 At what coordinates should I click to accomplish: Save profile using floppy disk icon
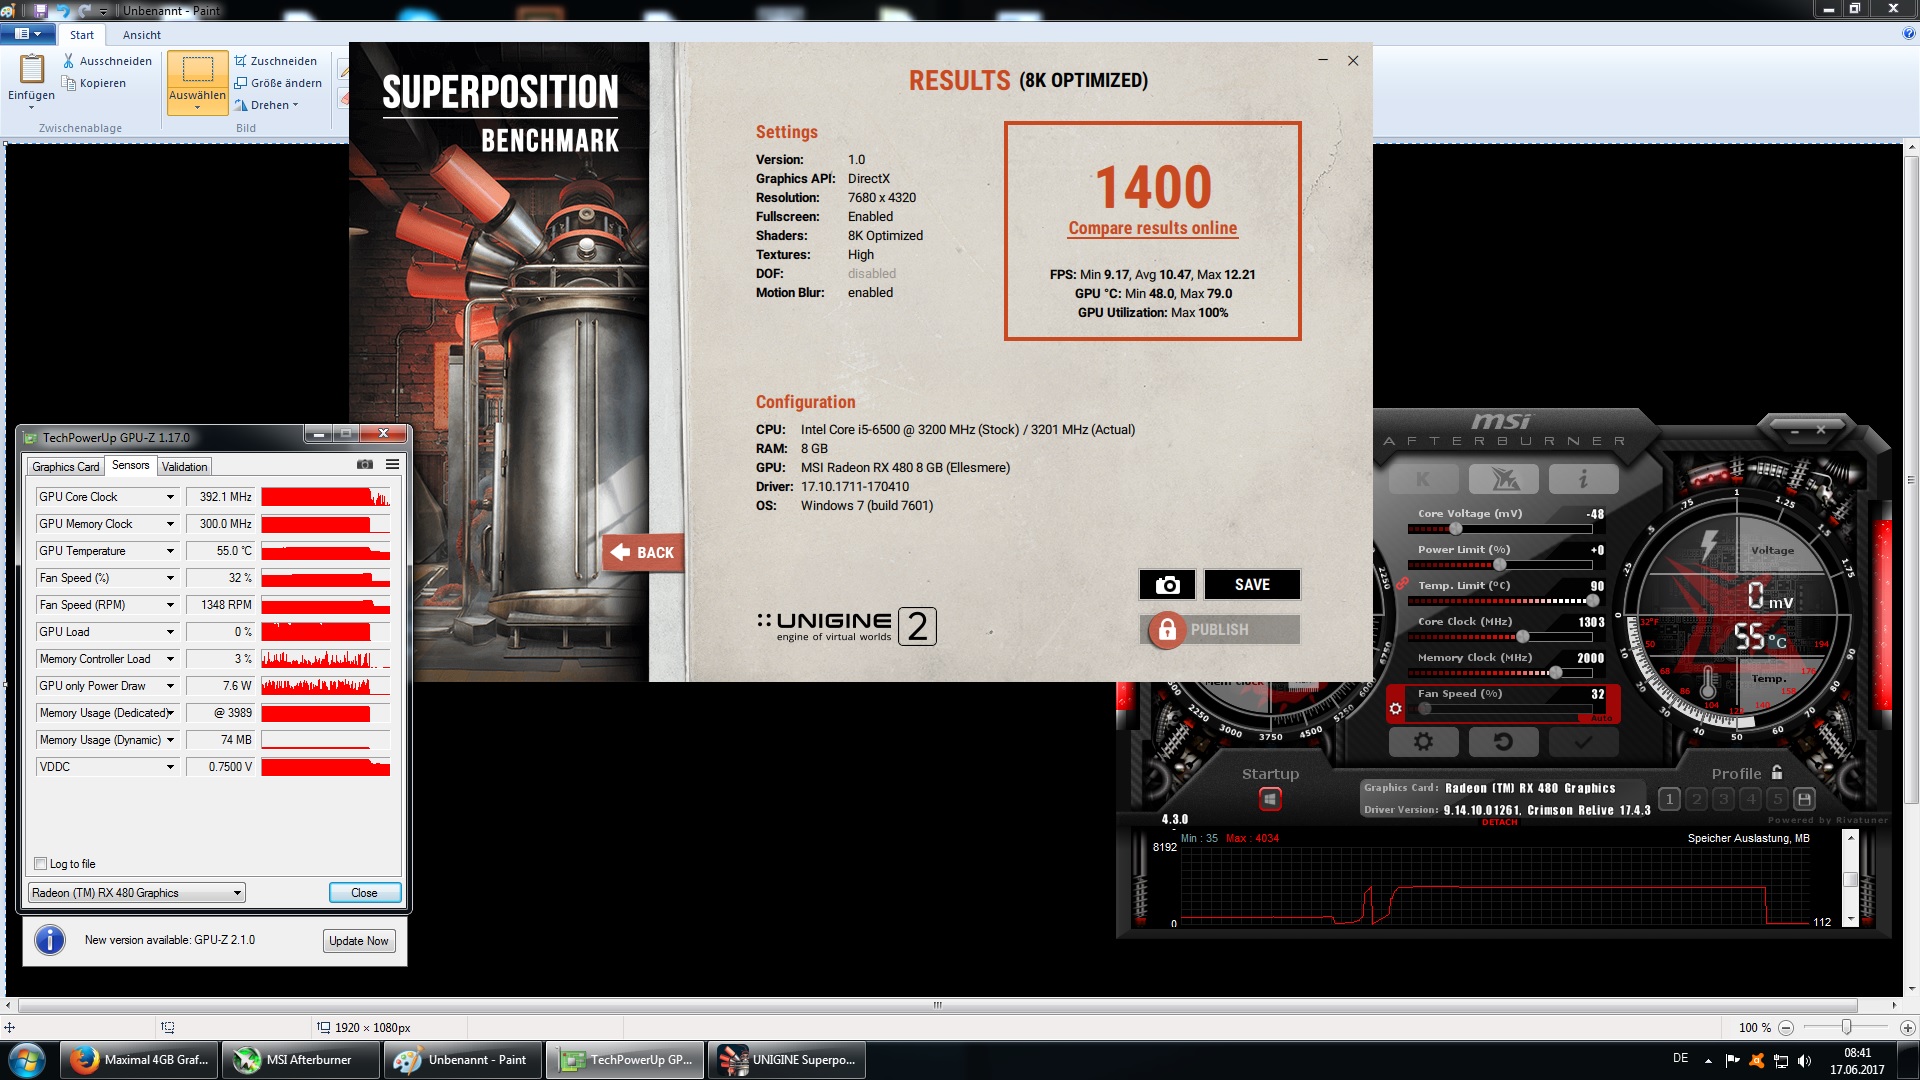[1804, 799]
